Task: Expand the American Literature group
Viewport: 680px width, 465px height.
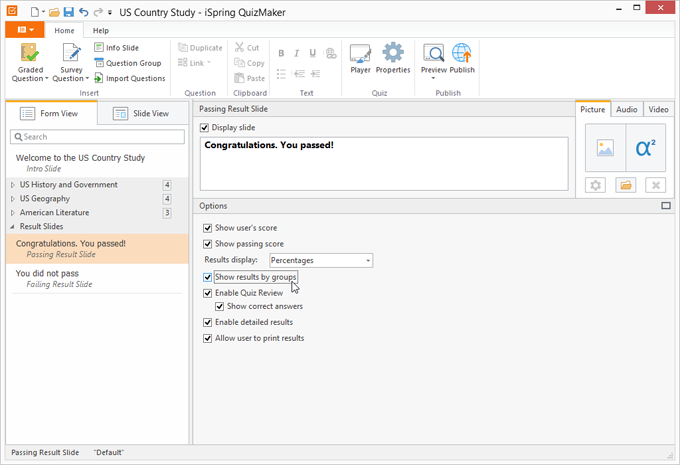Action: coord(13,213)
